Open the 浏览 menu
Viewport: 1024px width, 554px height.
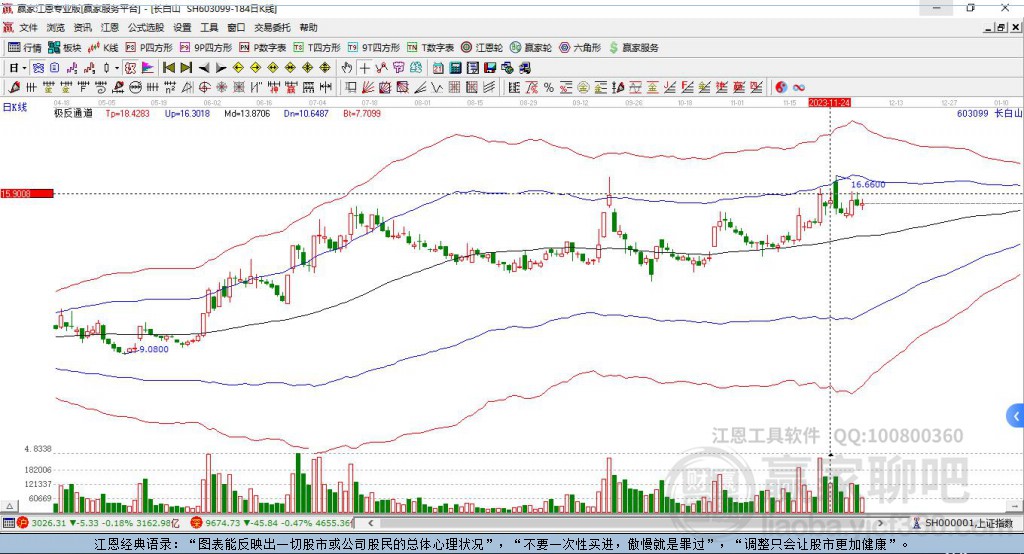click(56, 27)
